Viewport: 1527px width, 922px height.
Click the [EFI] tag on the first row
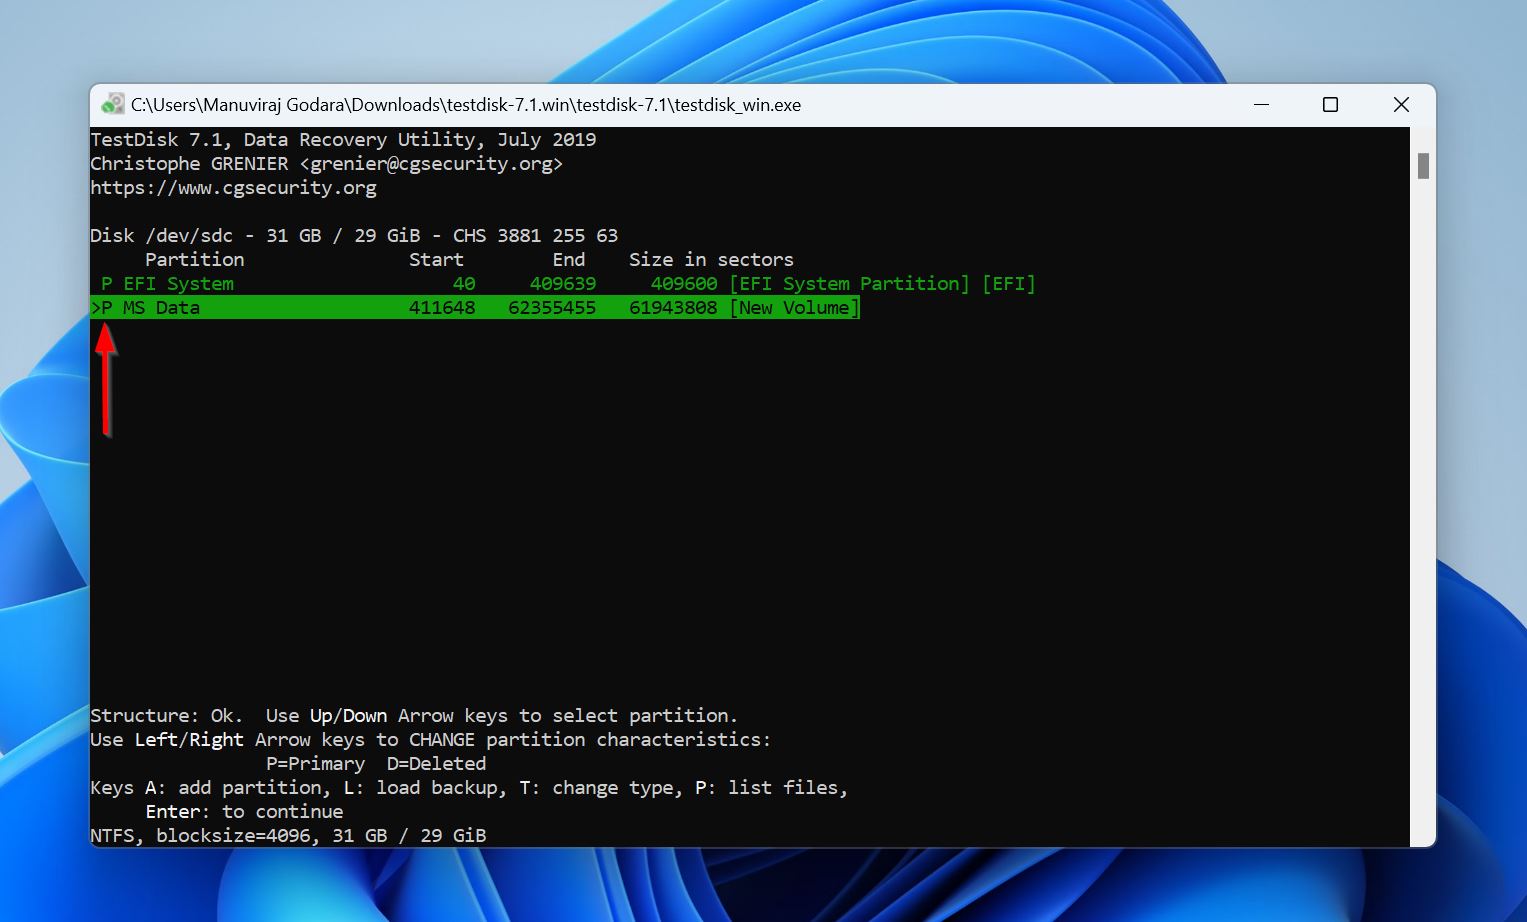point(1009,284)
